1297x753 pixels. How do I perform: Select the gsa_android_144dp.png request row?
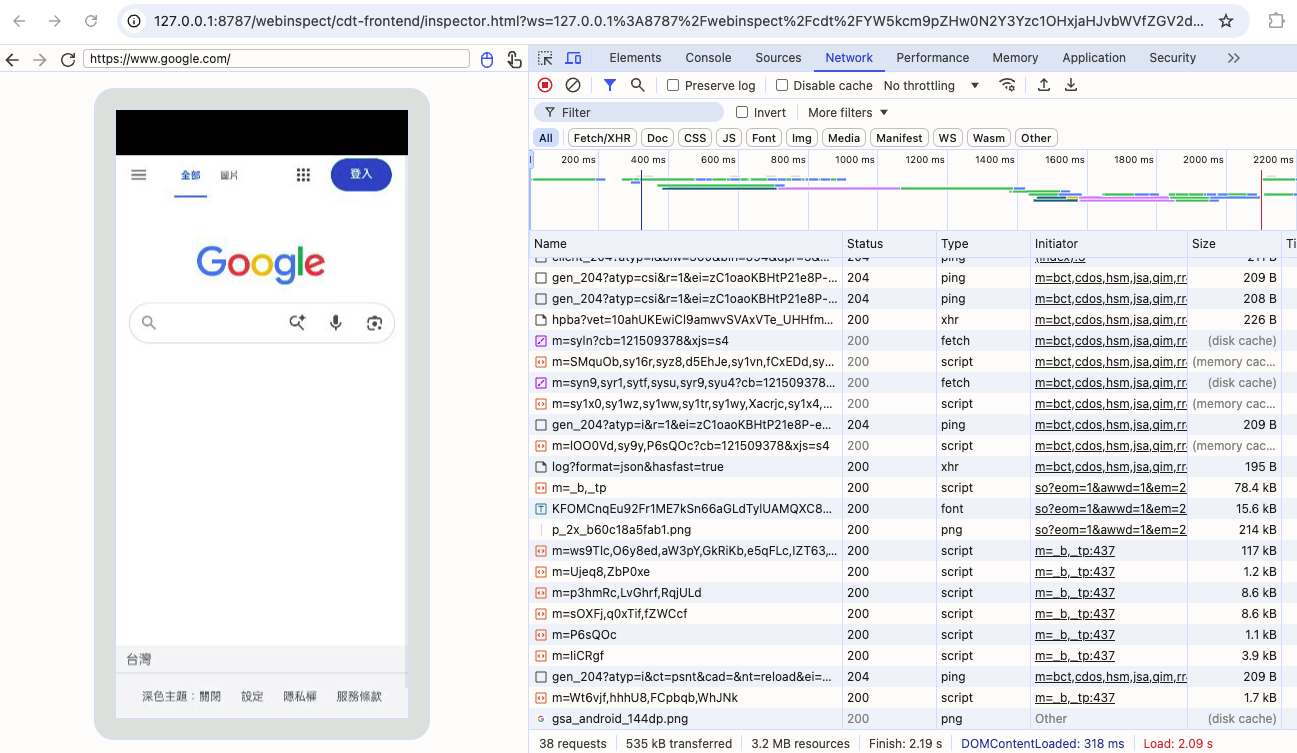[x=913, y=719]
